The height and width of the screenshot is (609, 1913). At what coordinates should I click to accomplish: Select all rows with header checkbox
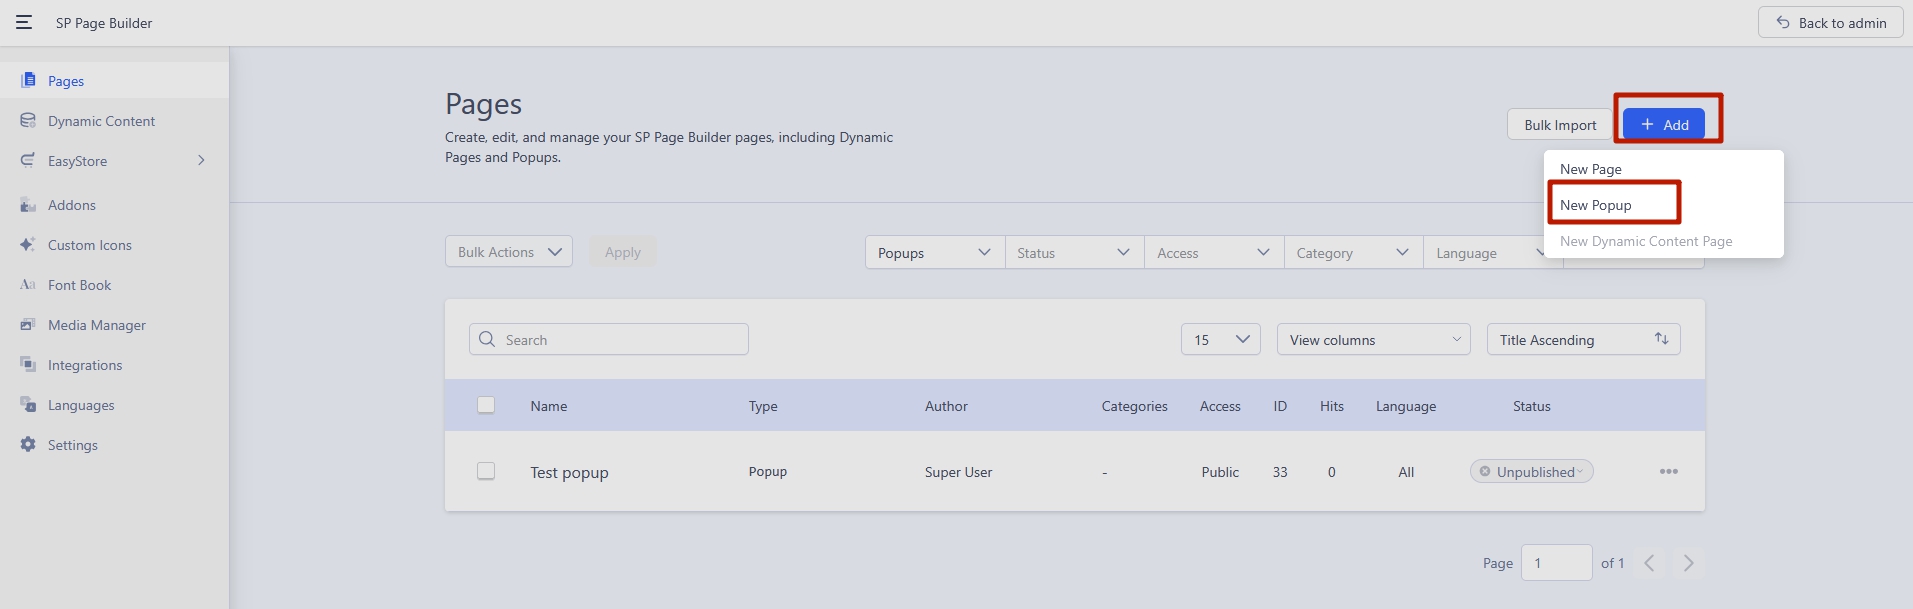pos(486,405)
